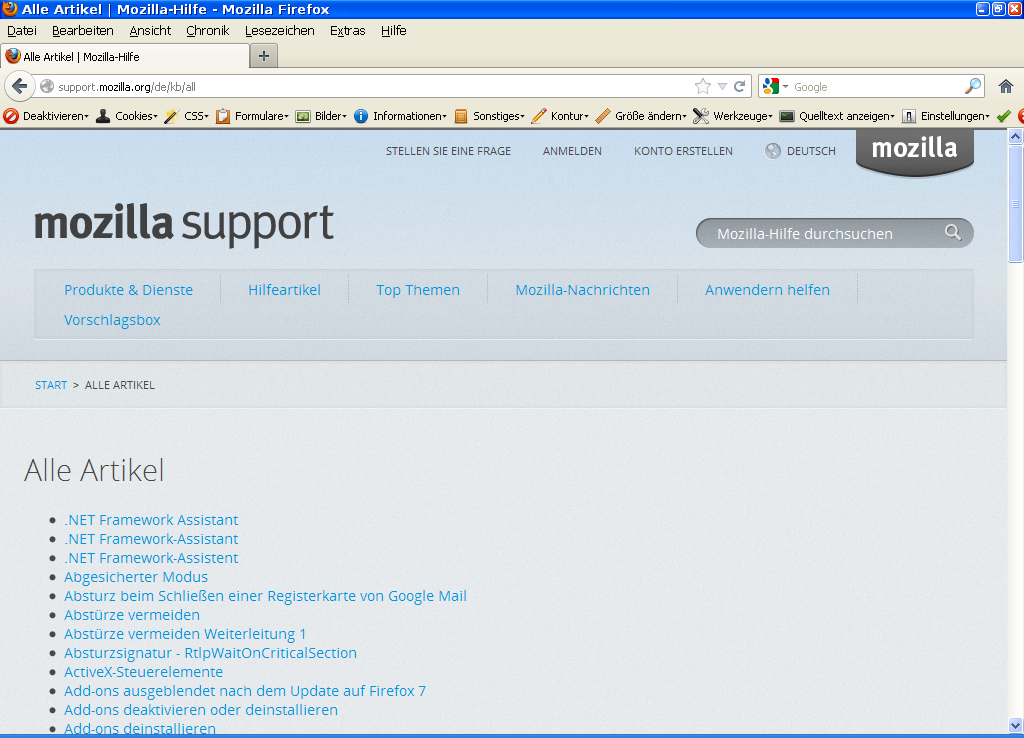Screen dimensions: 1024x738
Task: Open ActiveX-Steuerelemente article
Action: [143, 671]
